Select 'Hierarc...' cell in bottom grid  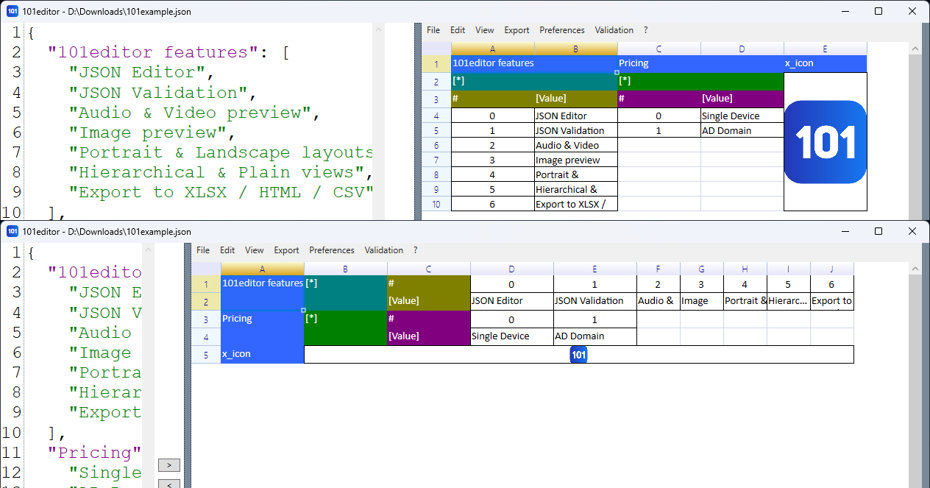coord(788,301)
